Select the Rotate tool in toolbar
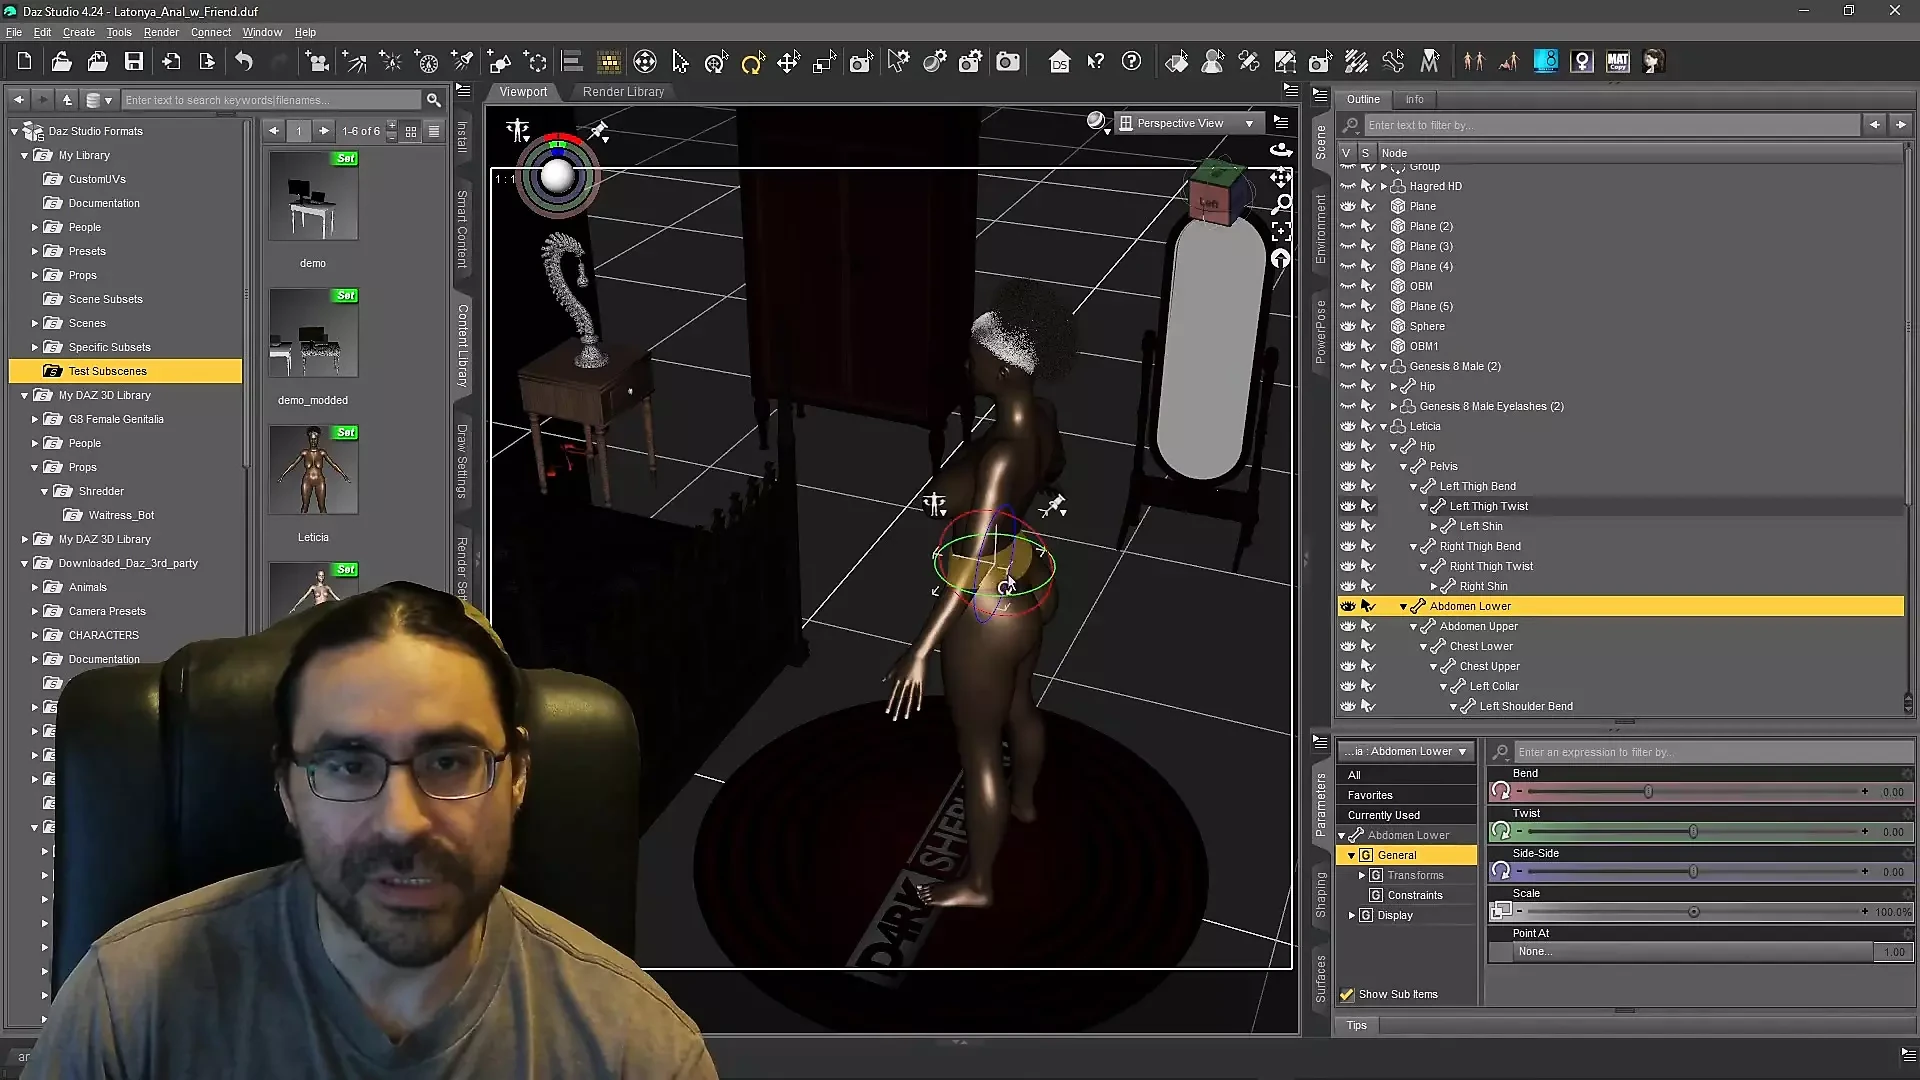This screenshot has height=1080, width=1920. pos(752,62)
